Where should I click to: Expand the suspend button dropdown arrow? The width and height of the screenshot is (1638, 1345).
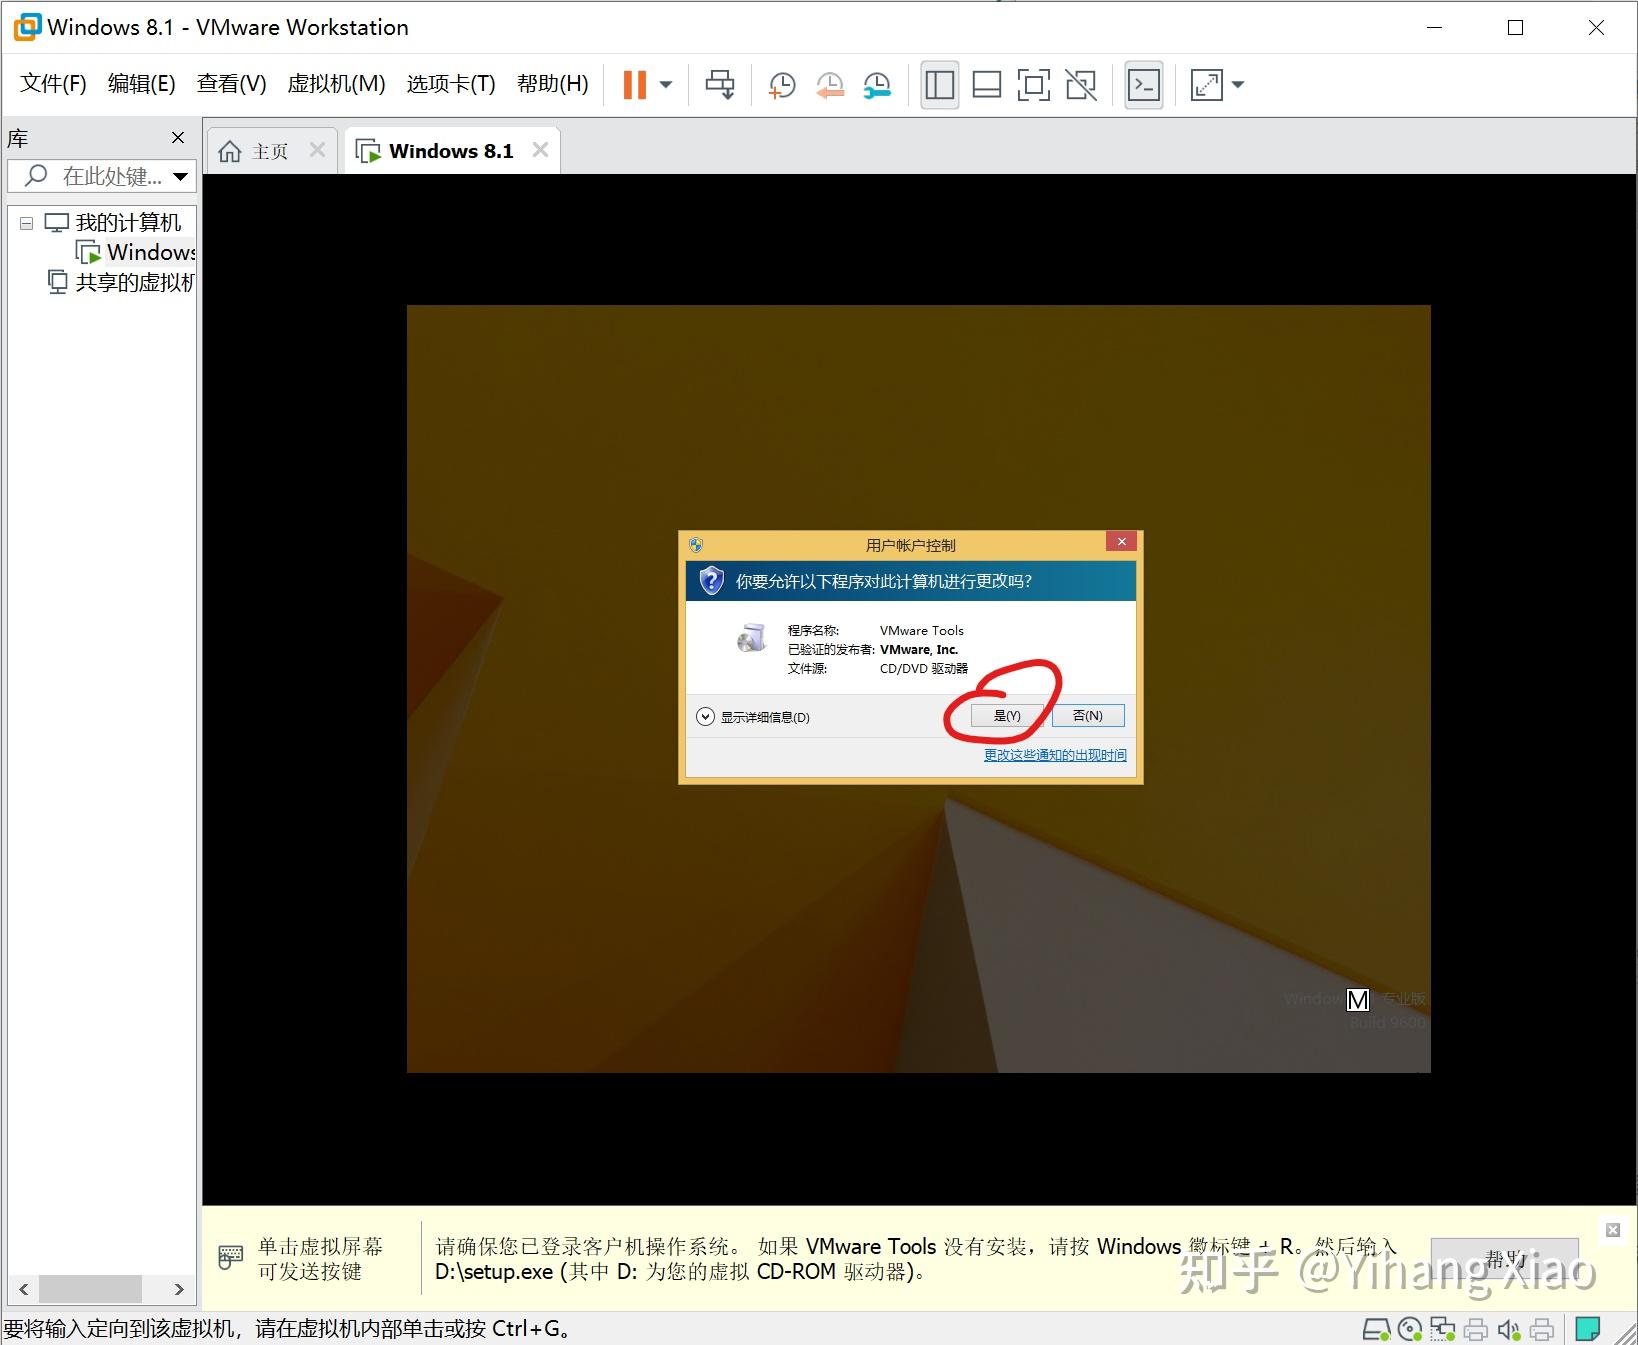click(x=664, y=84)
